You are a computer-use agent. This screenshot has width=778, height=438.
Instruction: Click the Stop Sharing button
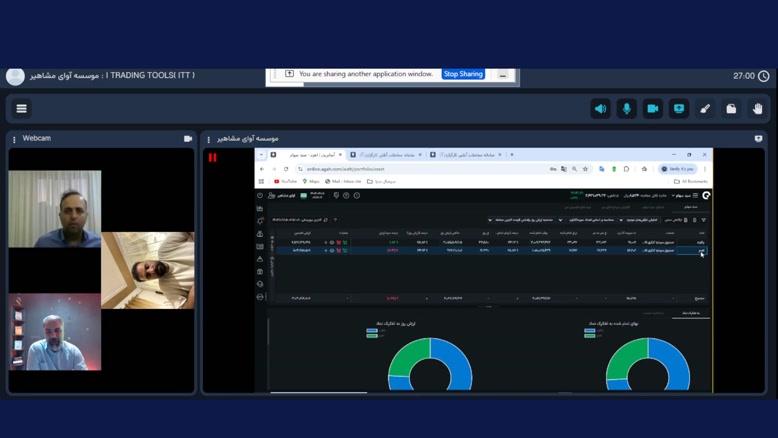click(463, 74)
